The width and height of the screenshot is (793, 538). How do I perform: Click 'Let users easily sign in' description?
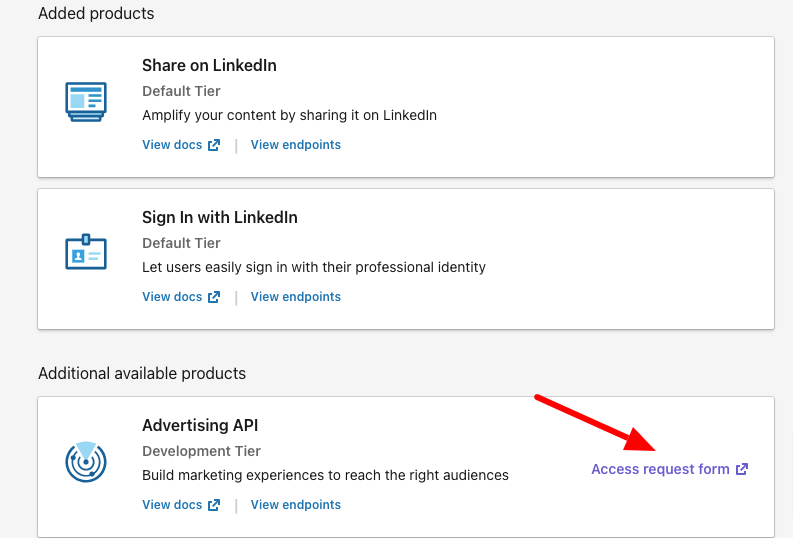click(x=314, y=267)
